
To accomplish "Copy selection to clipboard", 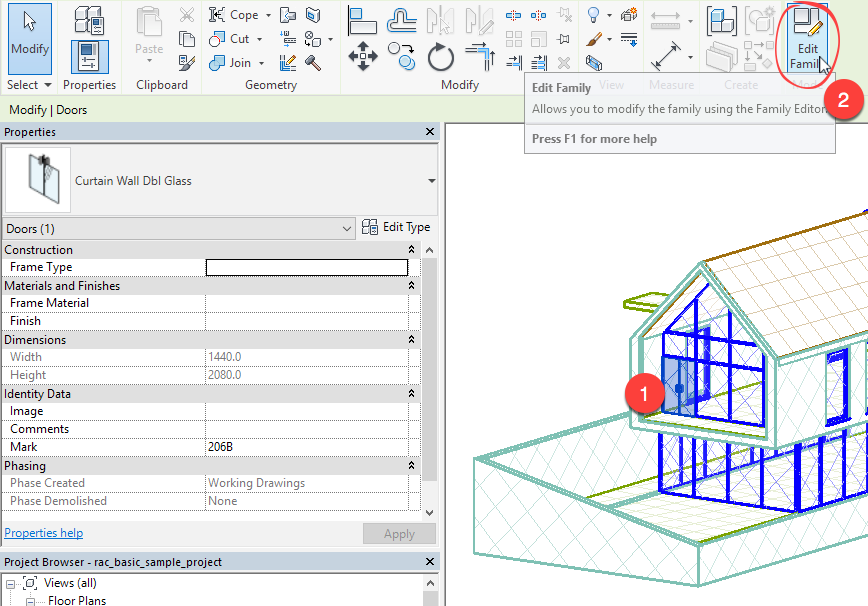I will click(x=187, y=39).
